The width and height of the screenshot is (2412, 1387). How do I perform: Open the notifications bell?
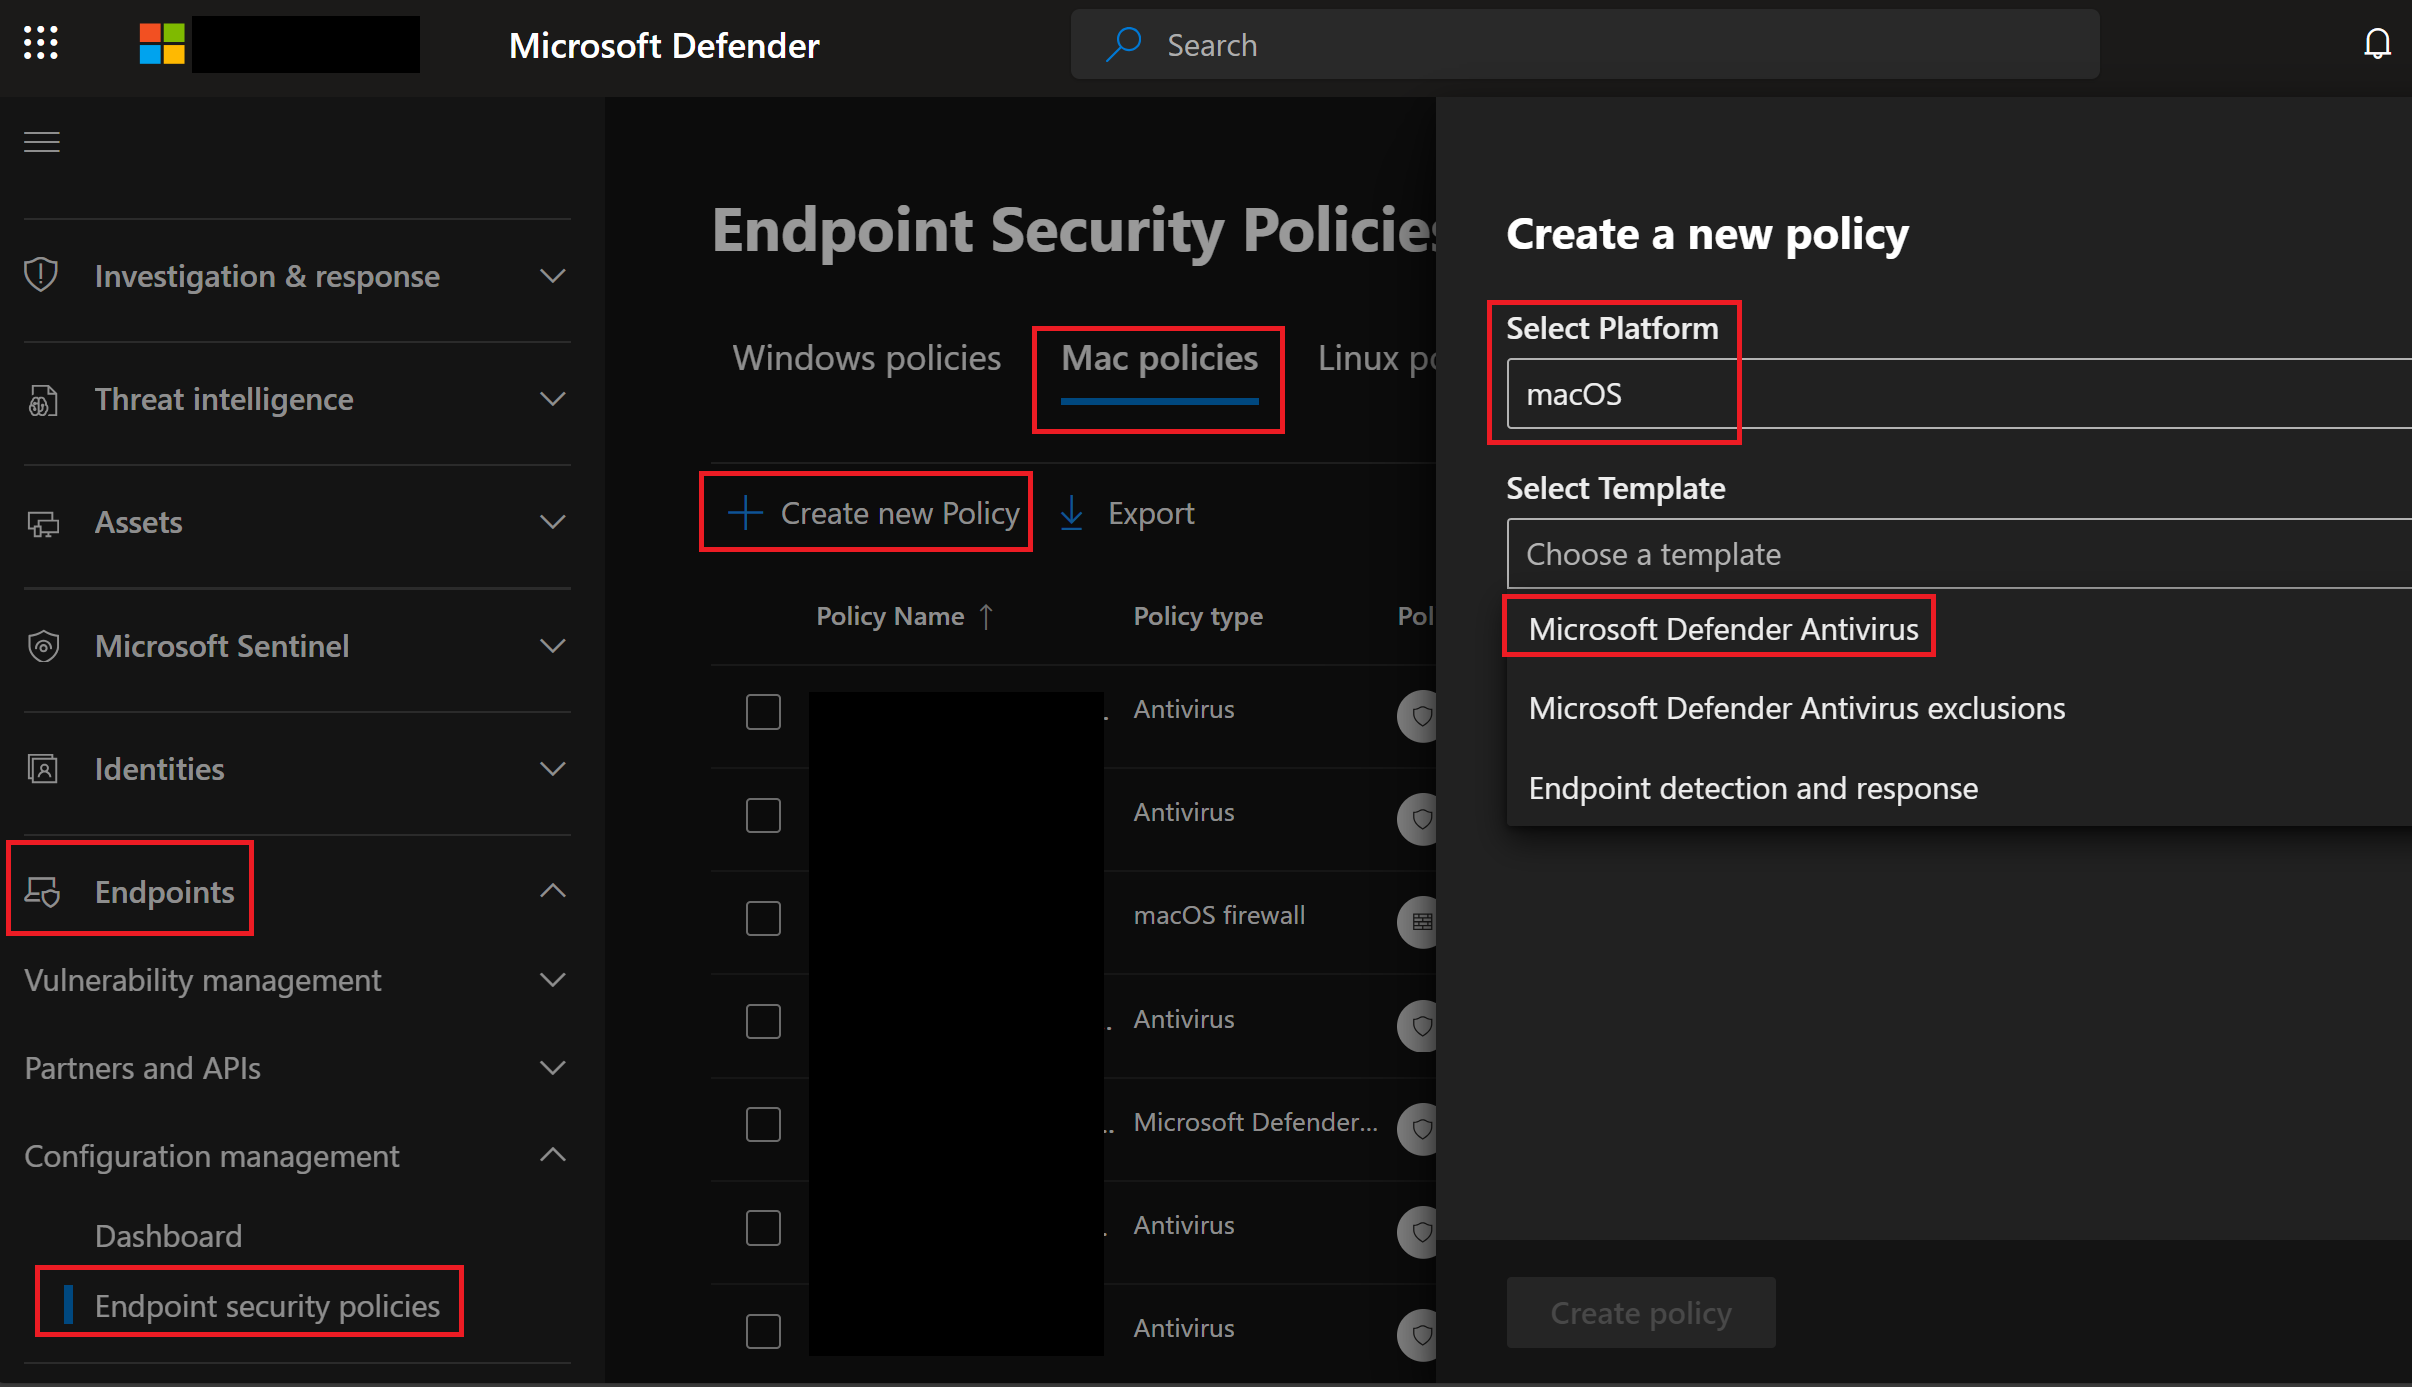pyautogui.click(x=2377, y=43)
